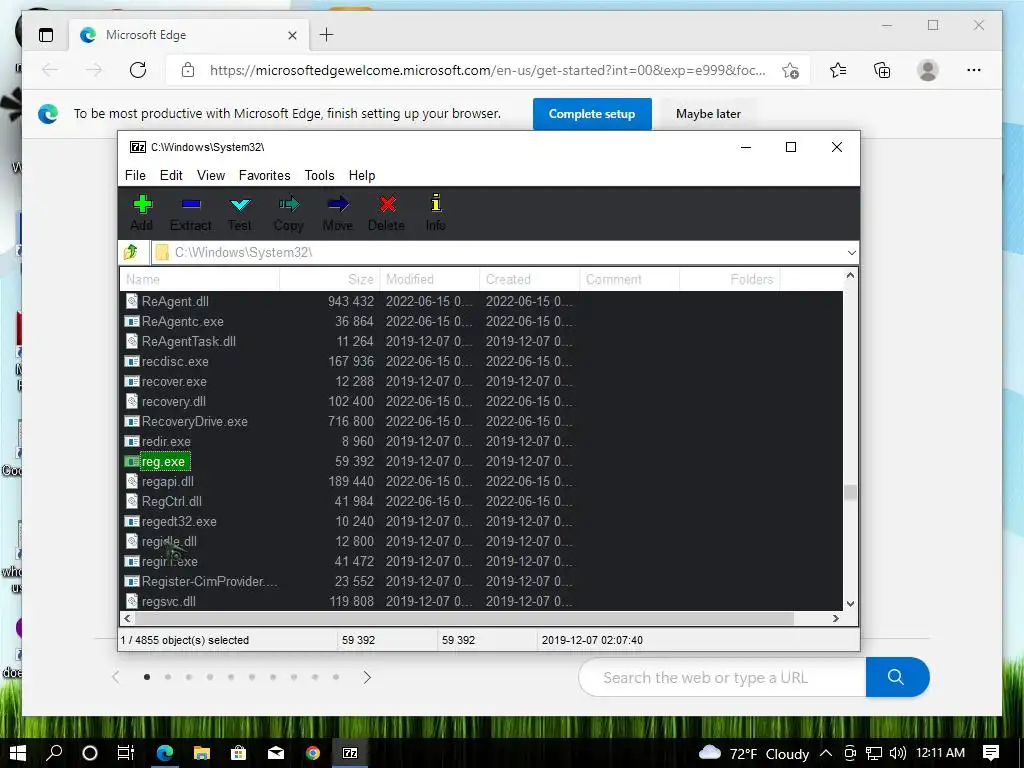Viewport: 1024px width, 768px height.
Task: Go to the next Edge welcome slide
Action: click(x=367, y=677)
